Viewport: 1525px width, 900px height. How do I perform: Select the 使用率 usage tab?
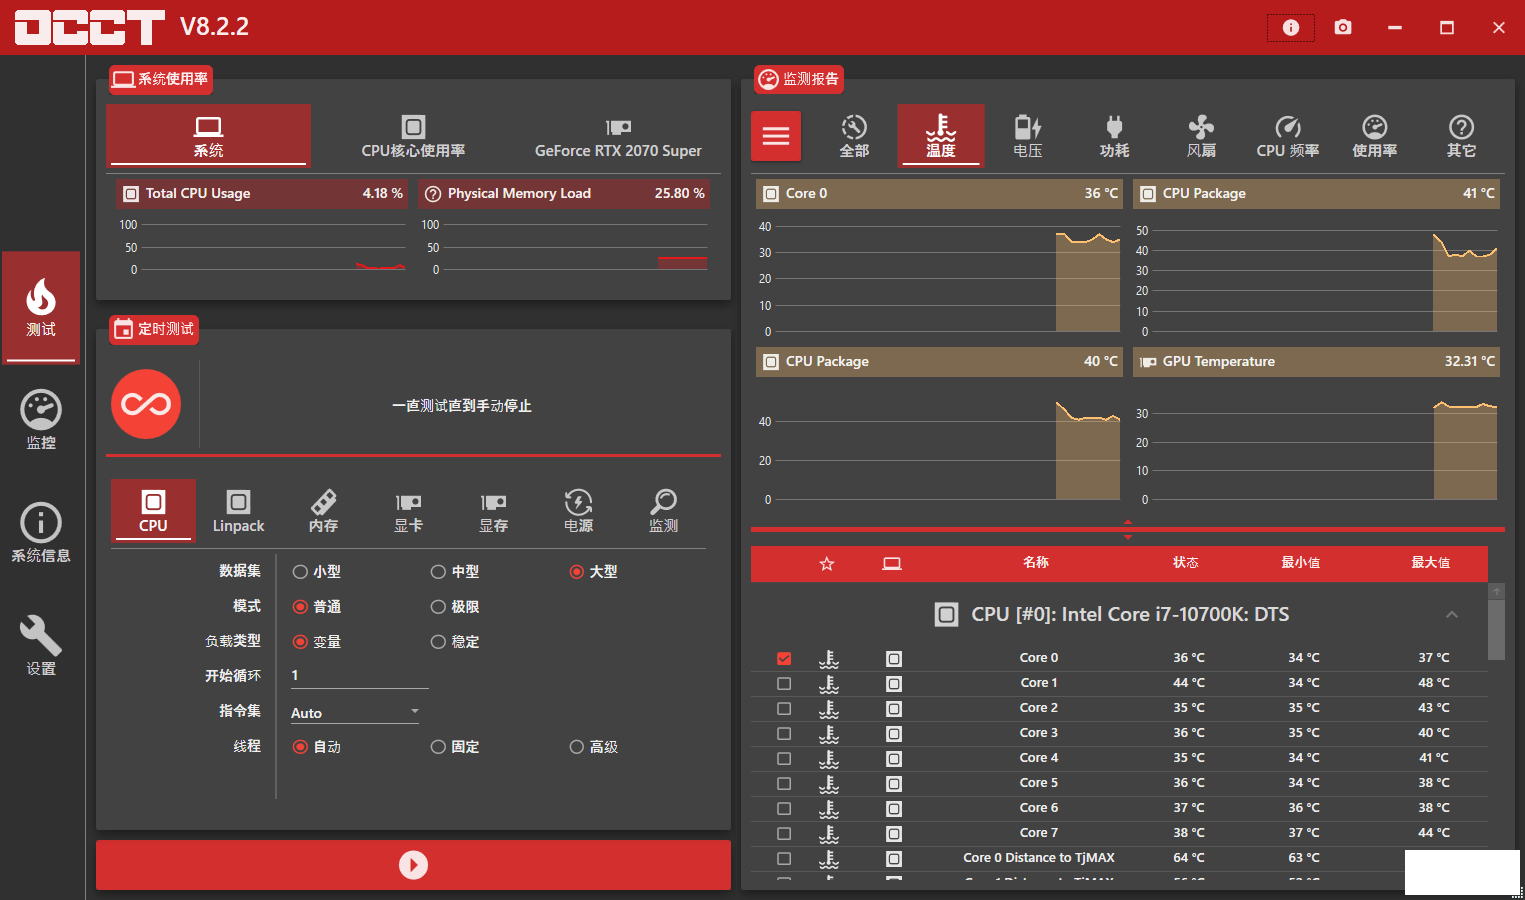pos(1375,135)
